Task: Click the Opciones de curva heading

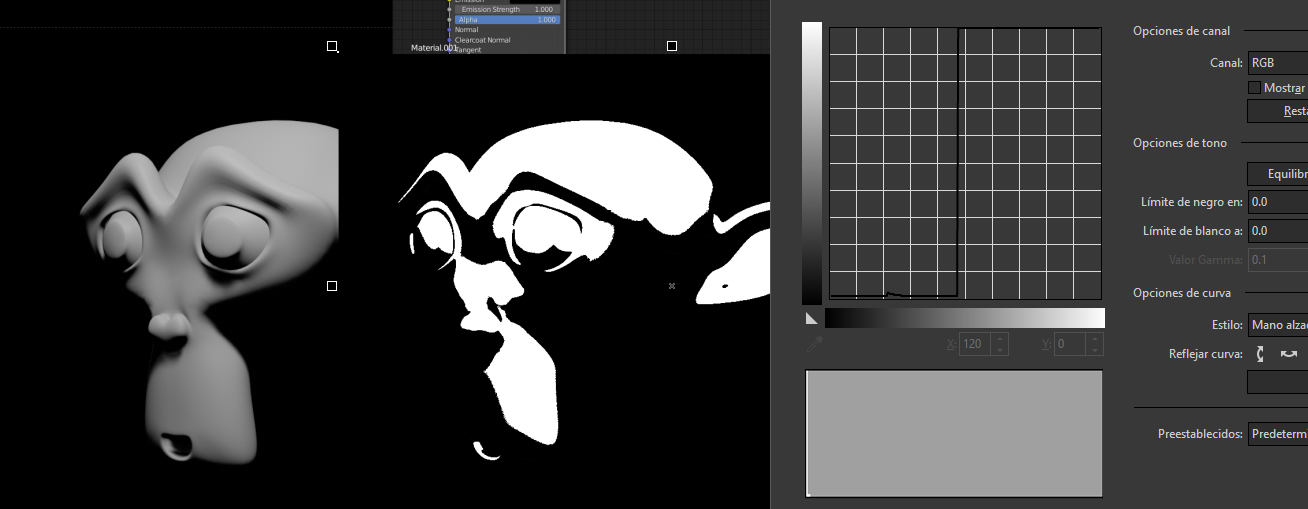Action: pyautogui.click(x=1182, y=293)
